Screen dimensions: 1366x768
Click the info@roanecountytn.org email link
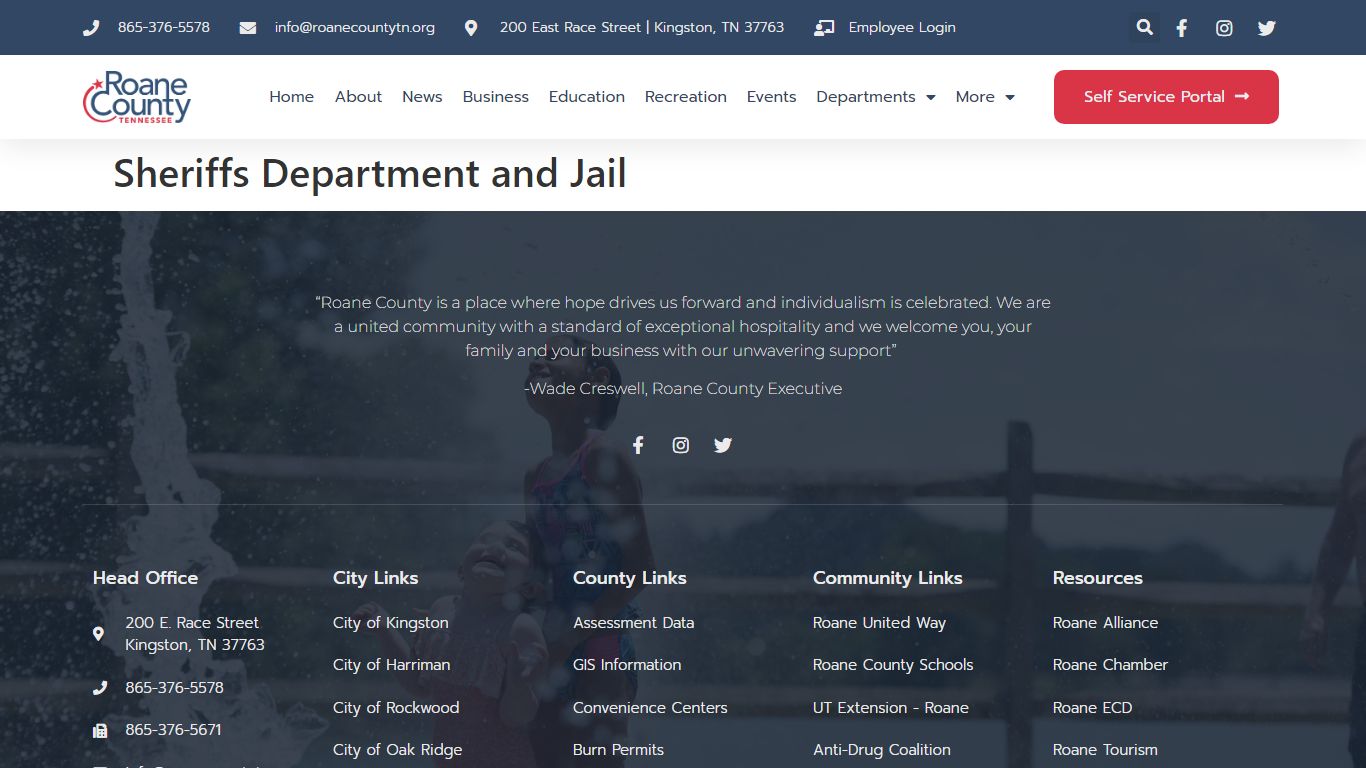coord(354,27)
